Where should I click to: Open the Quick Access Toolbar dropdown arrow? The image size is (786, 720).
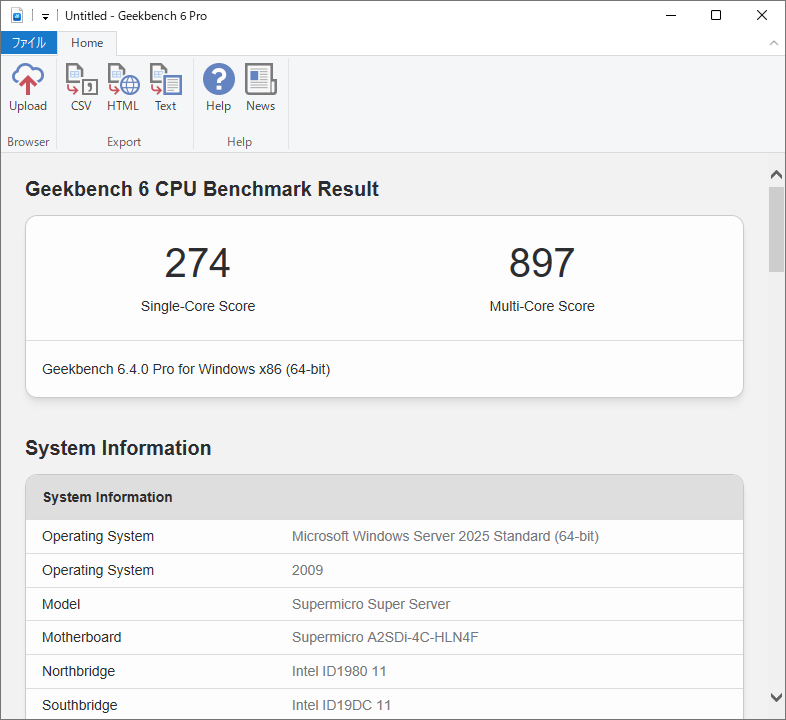(x=46, y=17)
